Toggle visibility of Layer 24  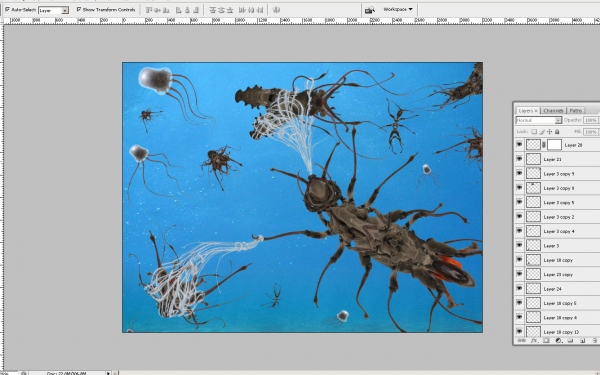519,289
